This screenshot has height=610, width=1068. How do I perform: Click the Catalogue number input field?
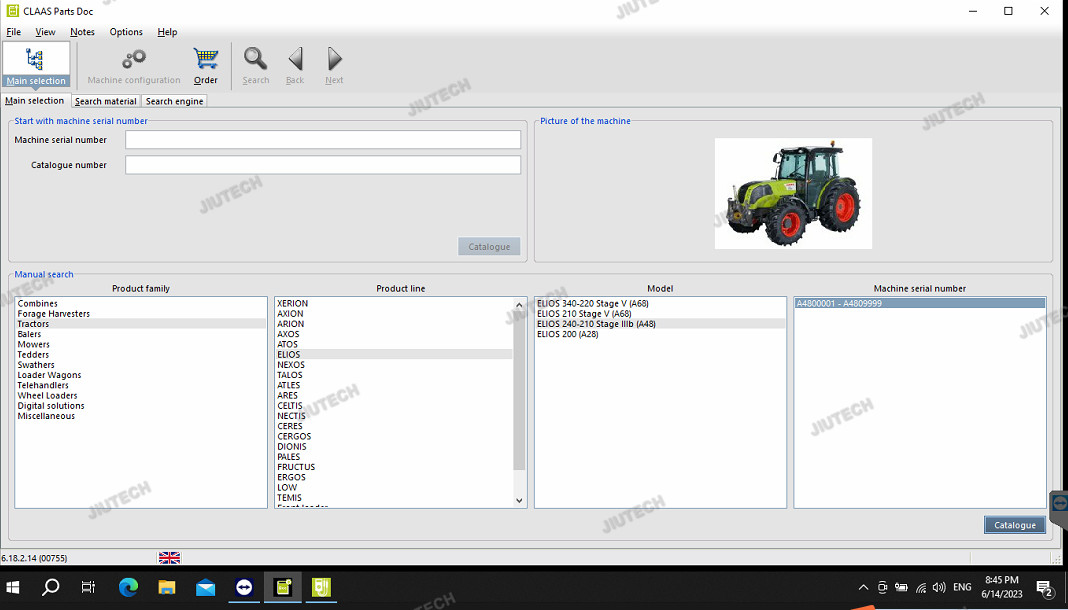click(x=322, y=165)
